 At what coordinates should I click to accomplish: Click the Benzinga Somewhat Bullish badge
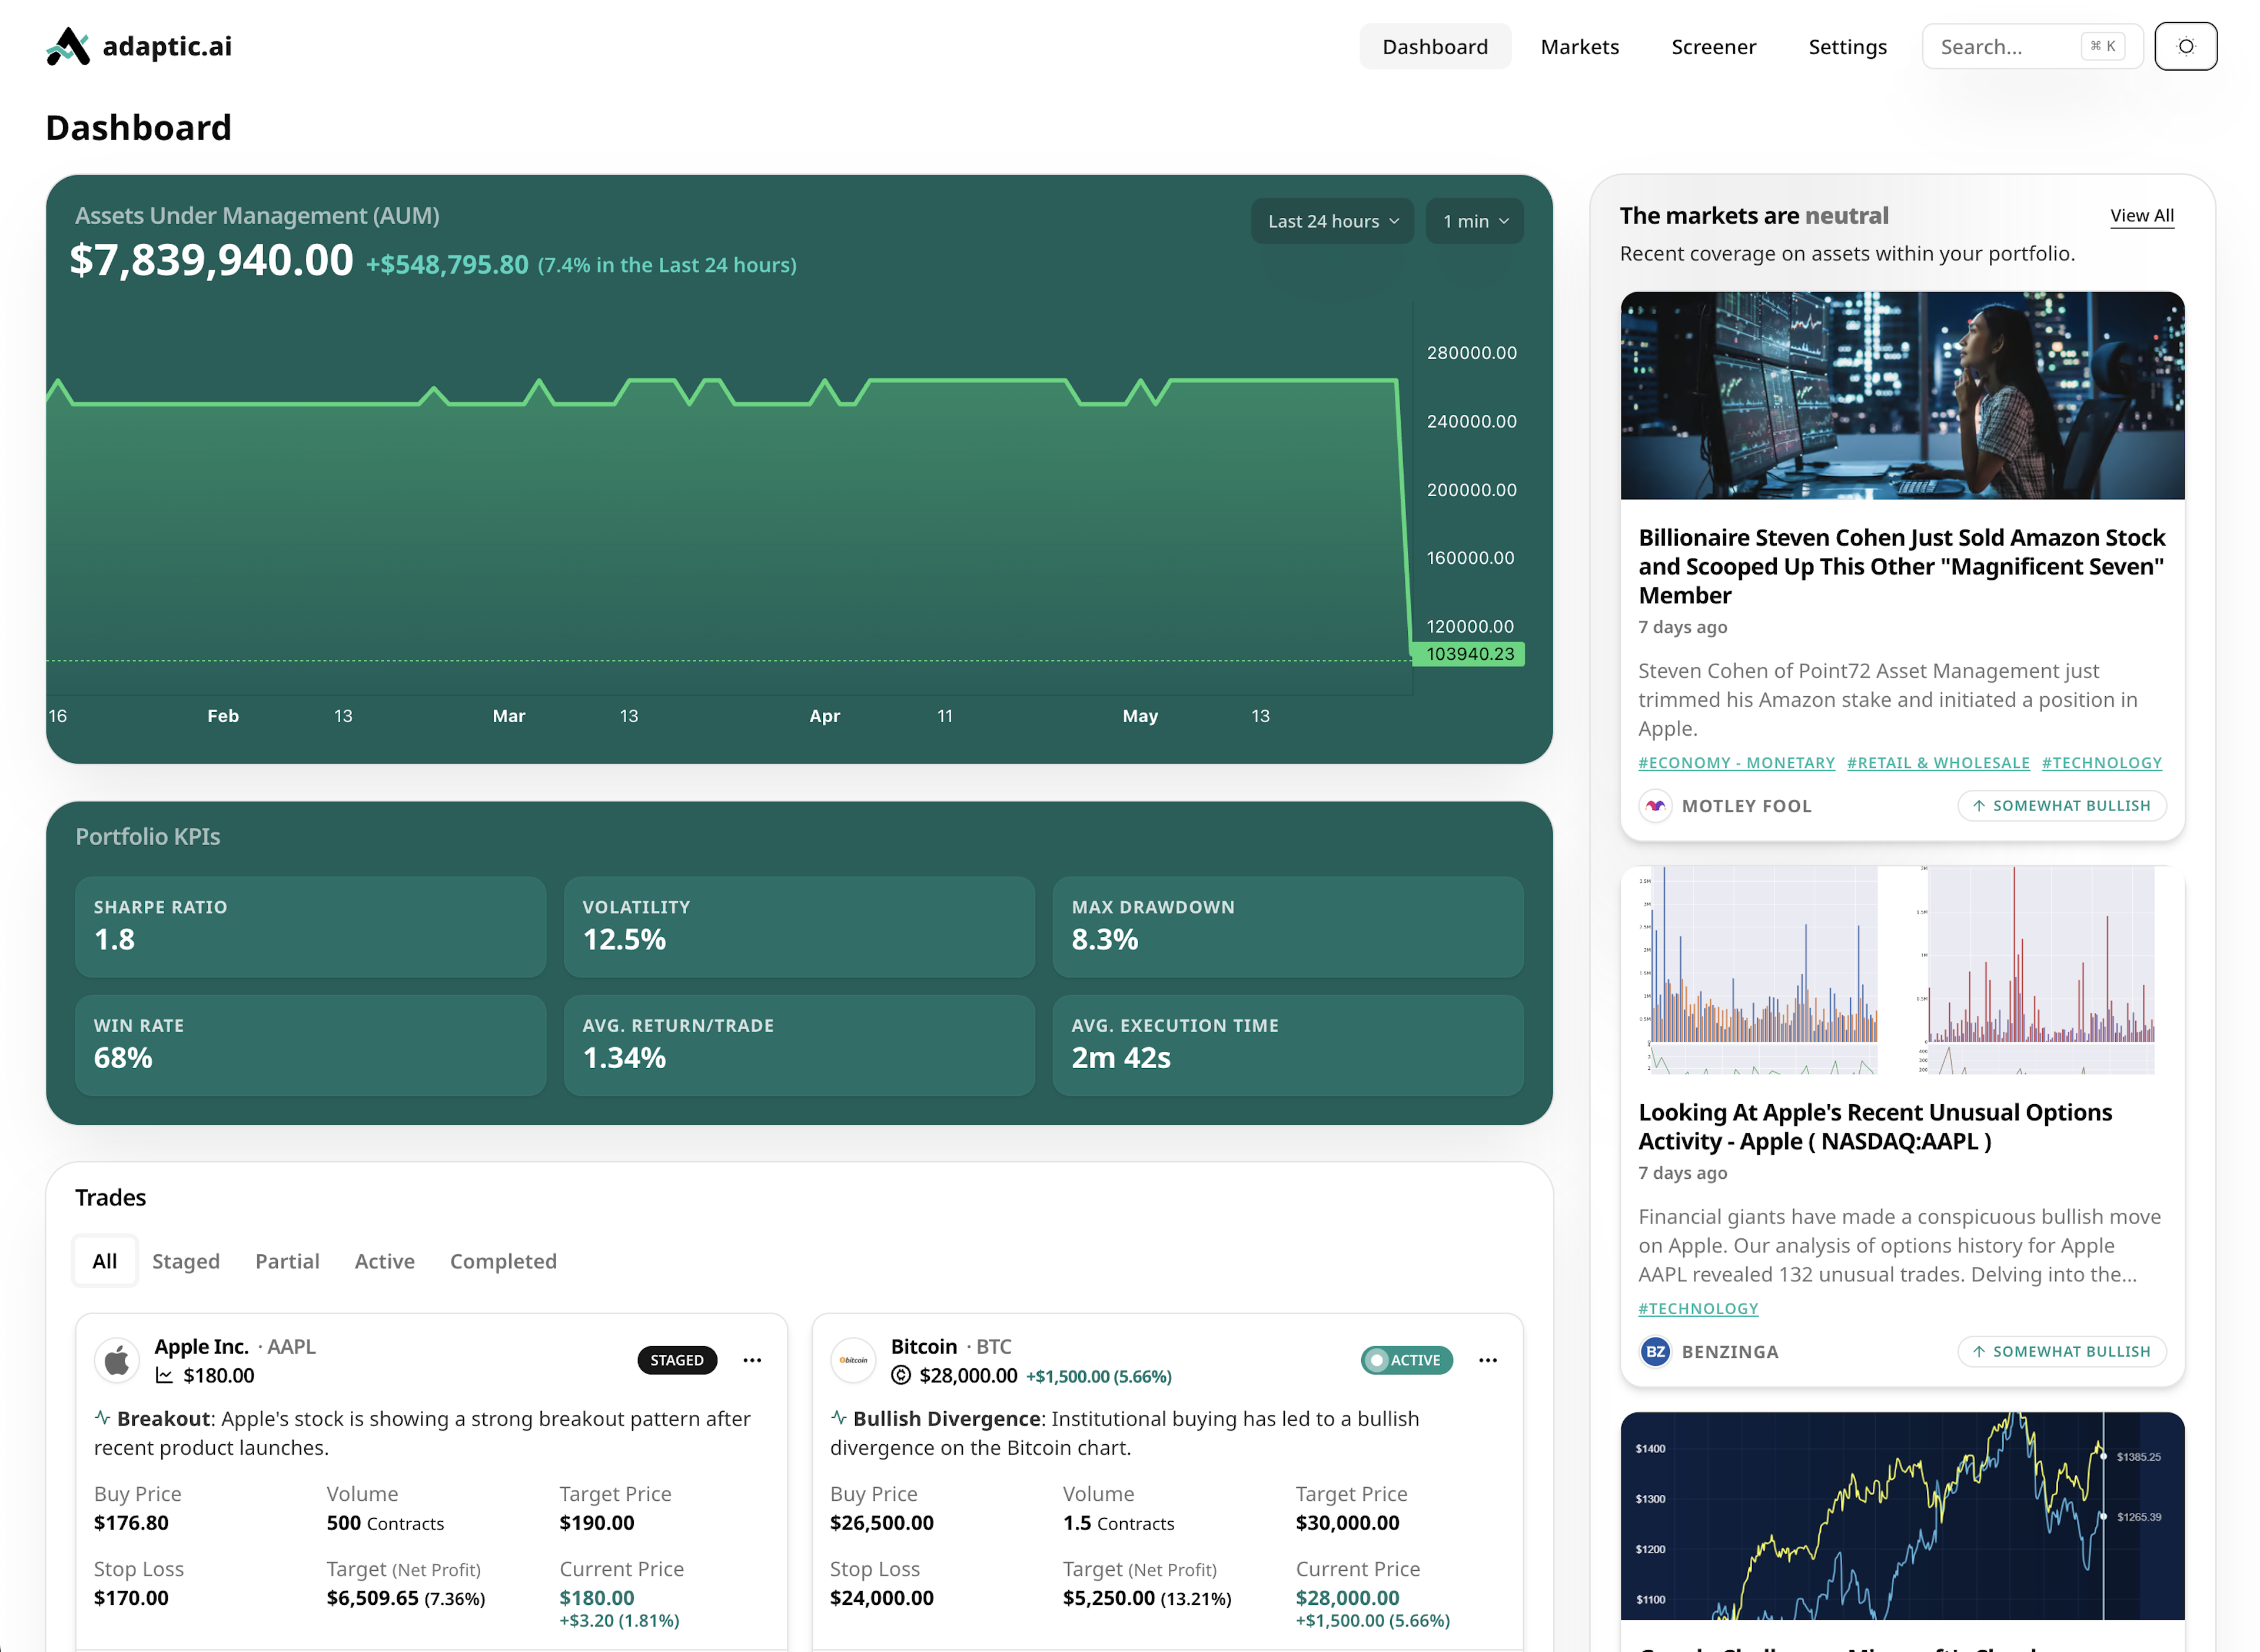tap(2061, 1352)
